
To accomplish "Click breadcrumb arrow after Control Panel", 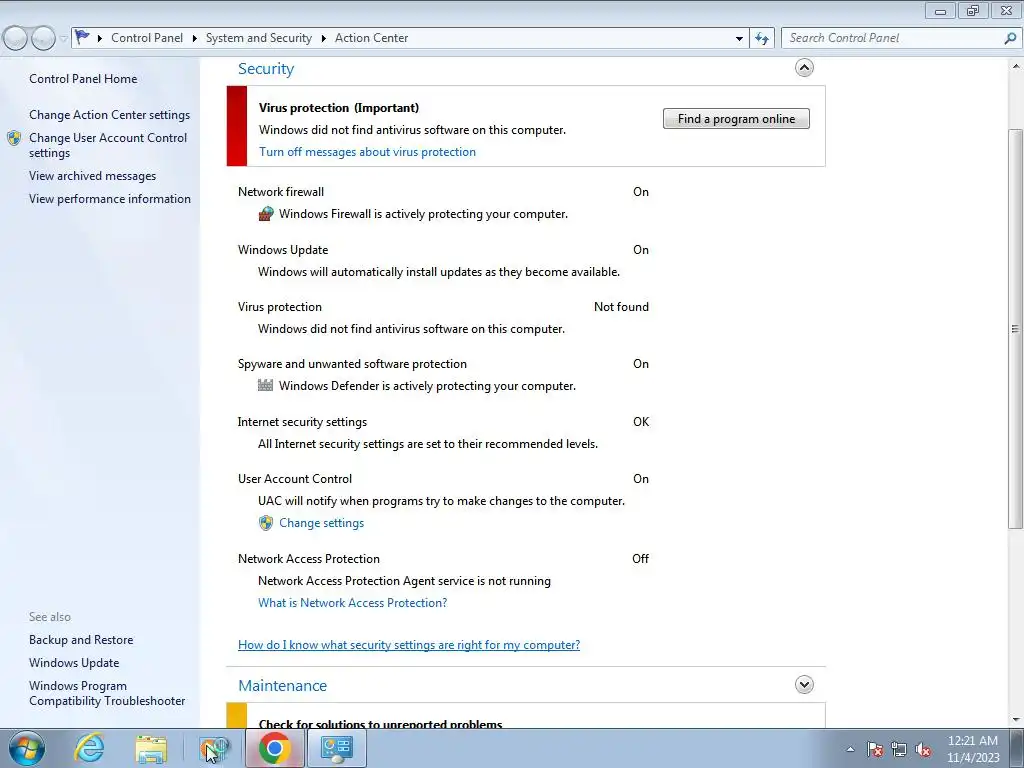I will (x=195, y=38).
